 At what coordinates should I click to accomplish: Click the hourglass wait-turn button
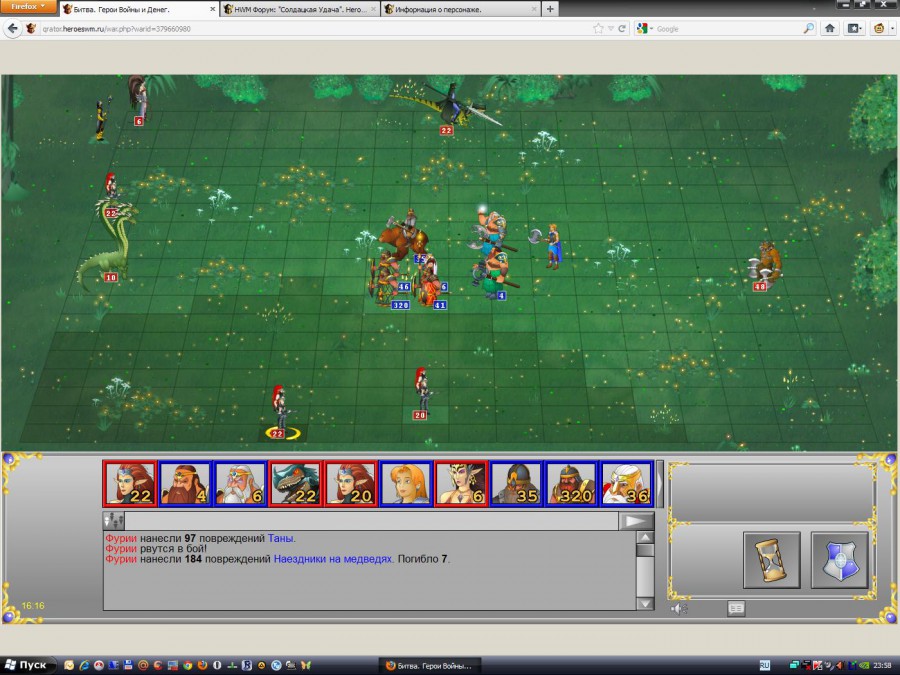coord(771,560)
